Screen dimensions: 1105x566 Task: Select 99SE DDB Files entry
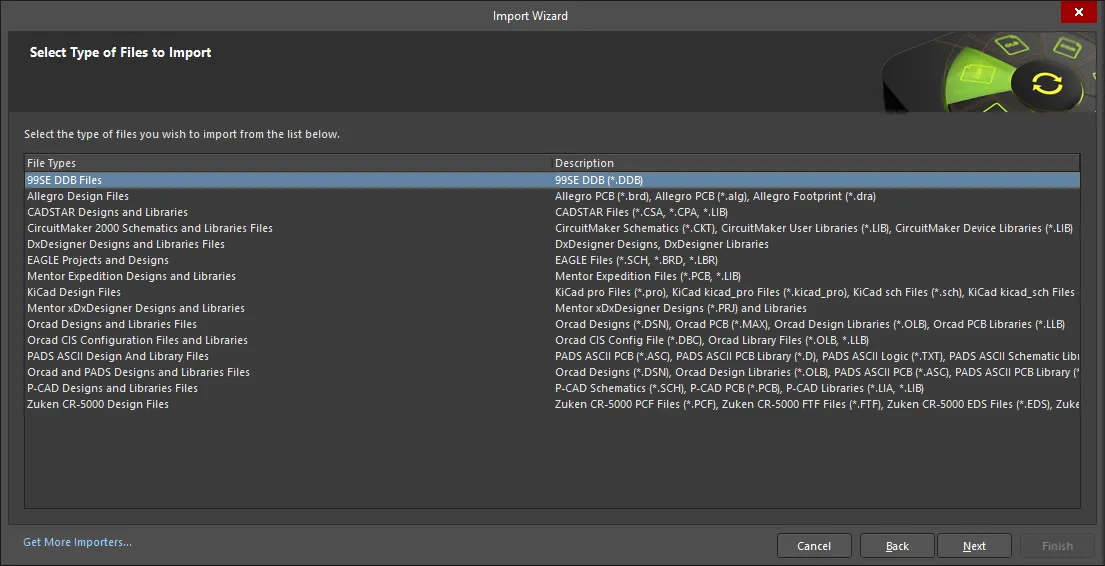(552, 180)
